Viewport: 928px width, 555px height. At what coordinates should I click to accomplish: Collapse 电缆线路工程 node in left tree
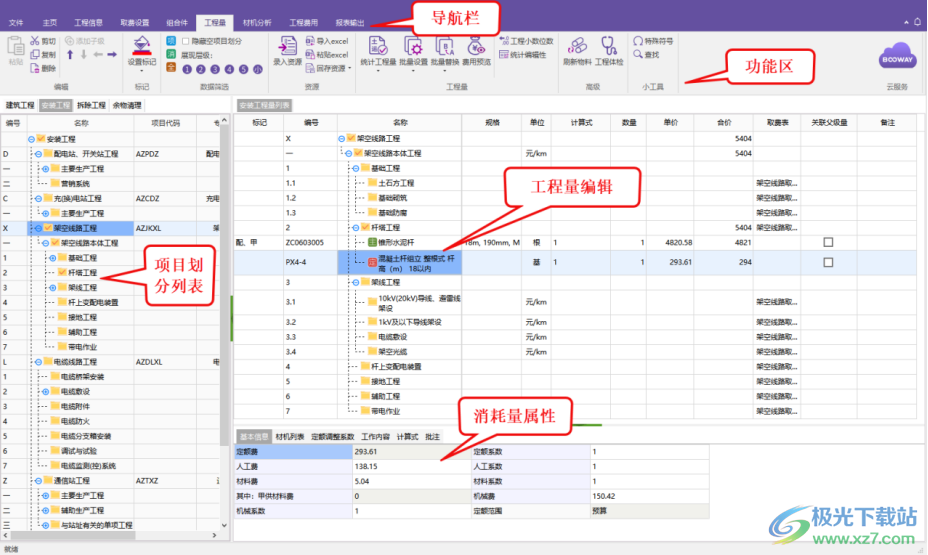click(38, 362)
